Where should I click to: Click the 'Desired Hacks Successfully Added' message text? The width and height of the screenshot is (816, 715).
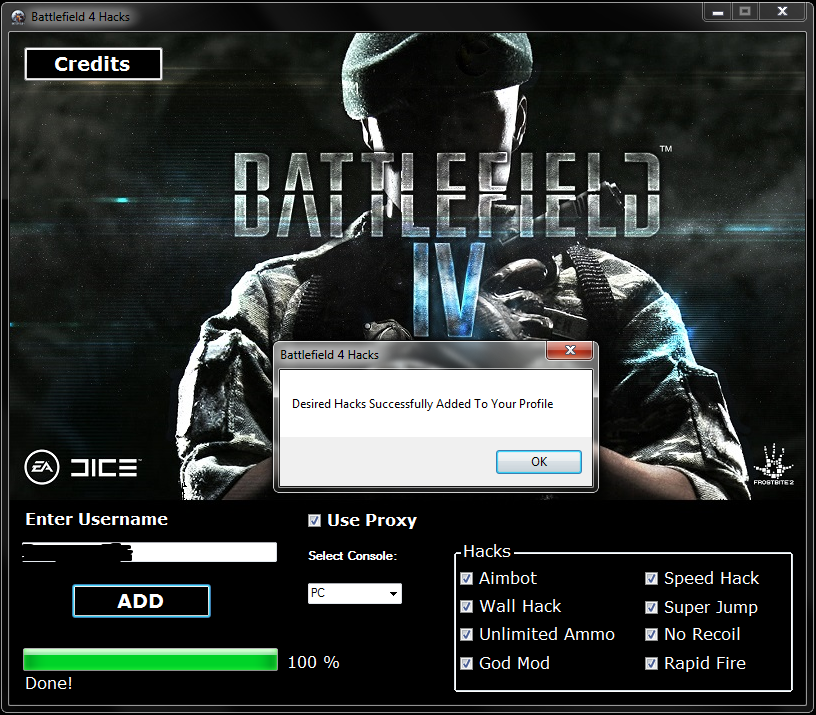click(423, 404)
